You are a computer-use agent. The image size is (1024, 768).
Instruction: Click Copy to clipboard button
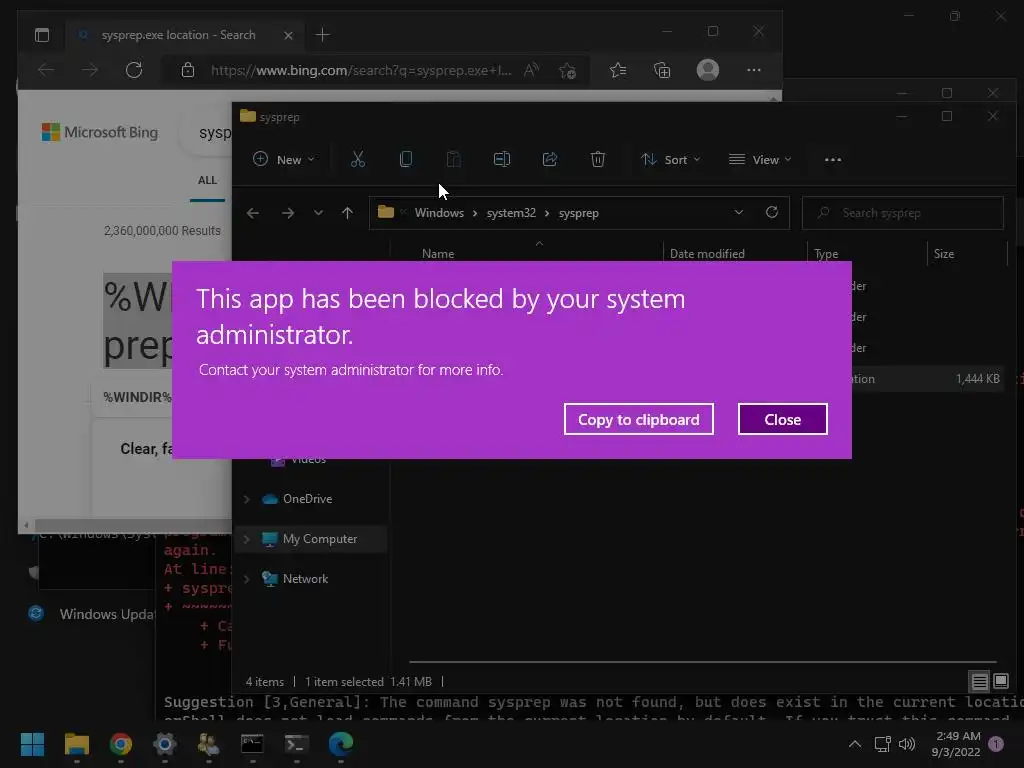click(638, 419)
